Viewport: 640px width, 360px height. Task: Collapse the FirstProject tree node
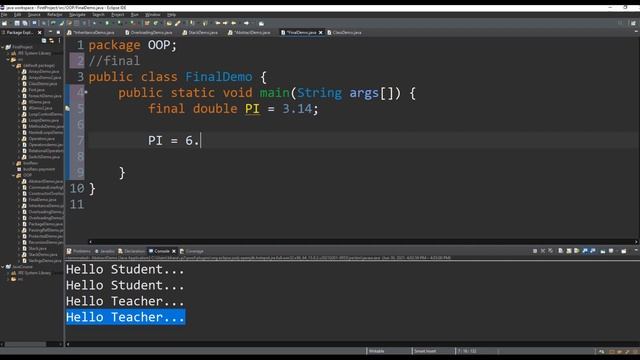(3, 47)
